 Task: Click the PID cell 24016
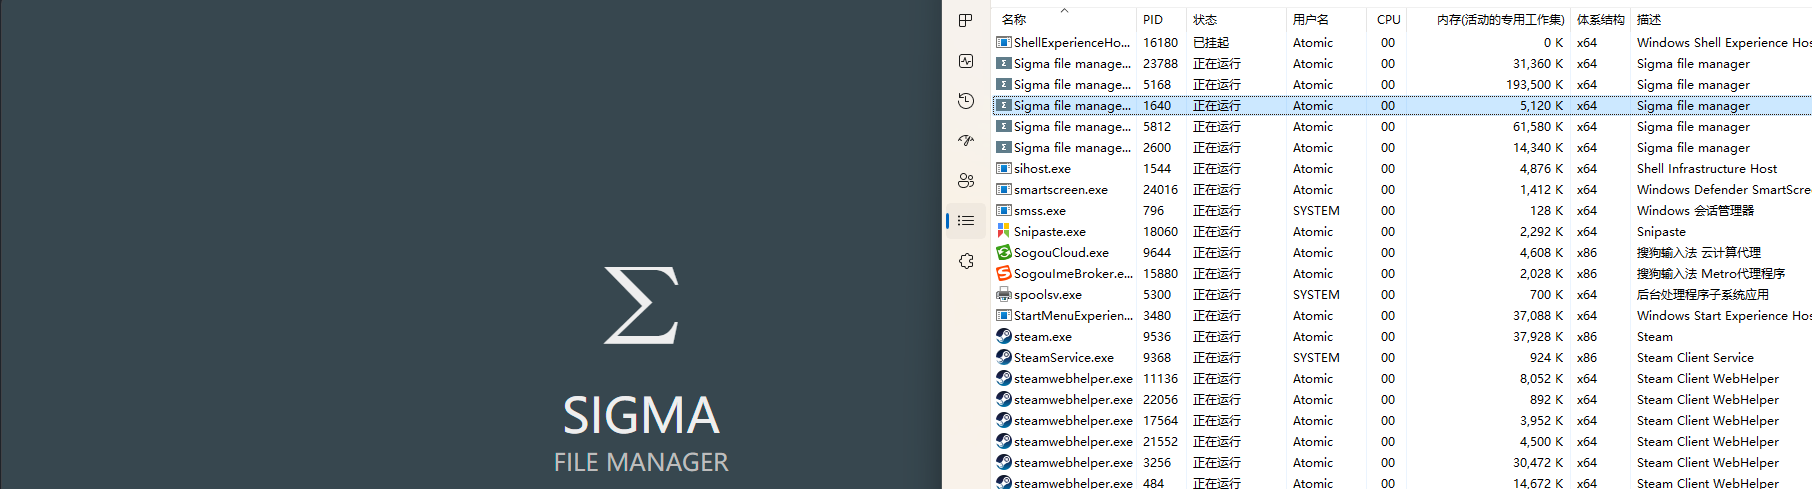pos(1160,189)
